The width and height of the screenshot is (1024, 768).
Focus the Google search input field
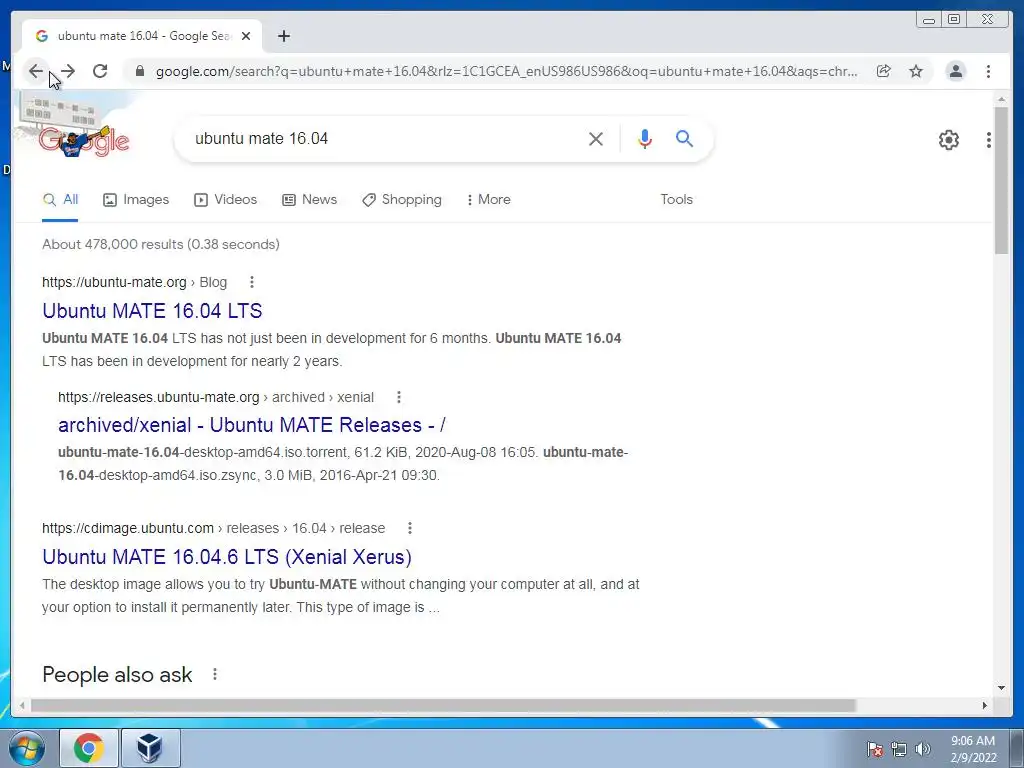point(385,138)
